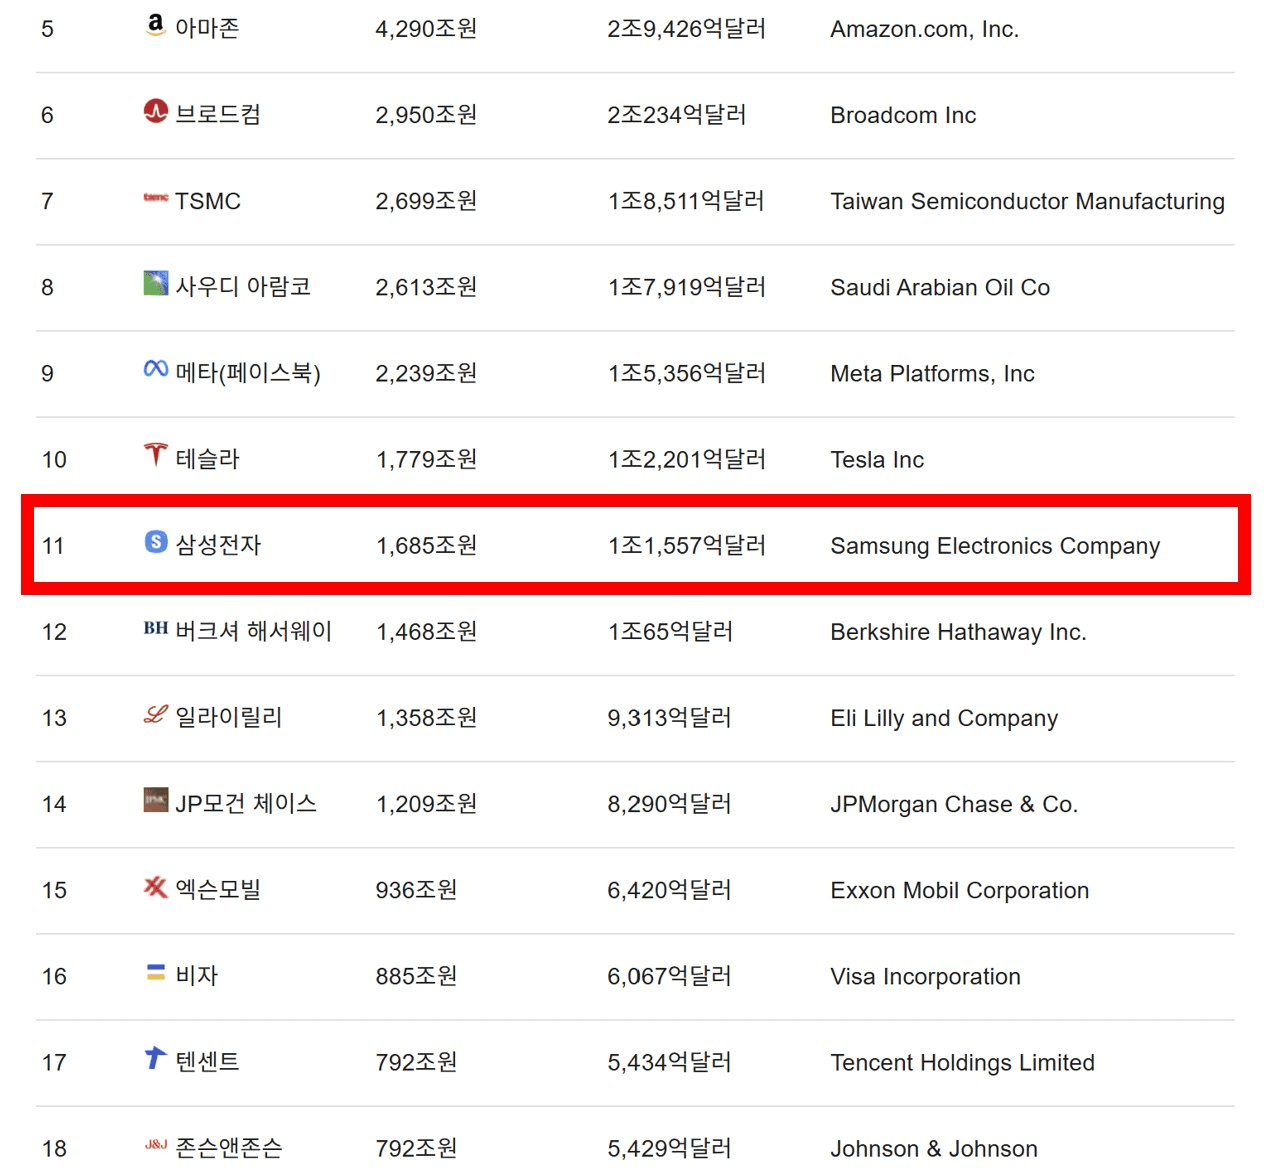Click the 1,685조원 market cap cell
Screen dimensions: 1280x1176
[x=426, y=545]
